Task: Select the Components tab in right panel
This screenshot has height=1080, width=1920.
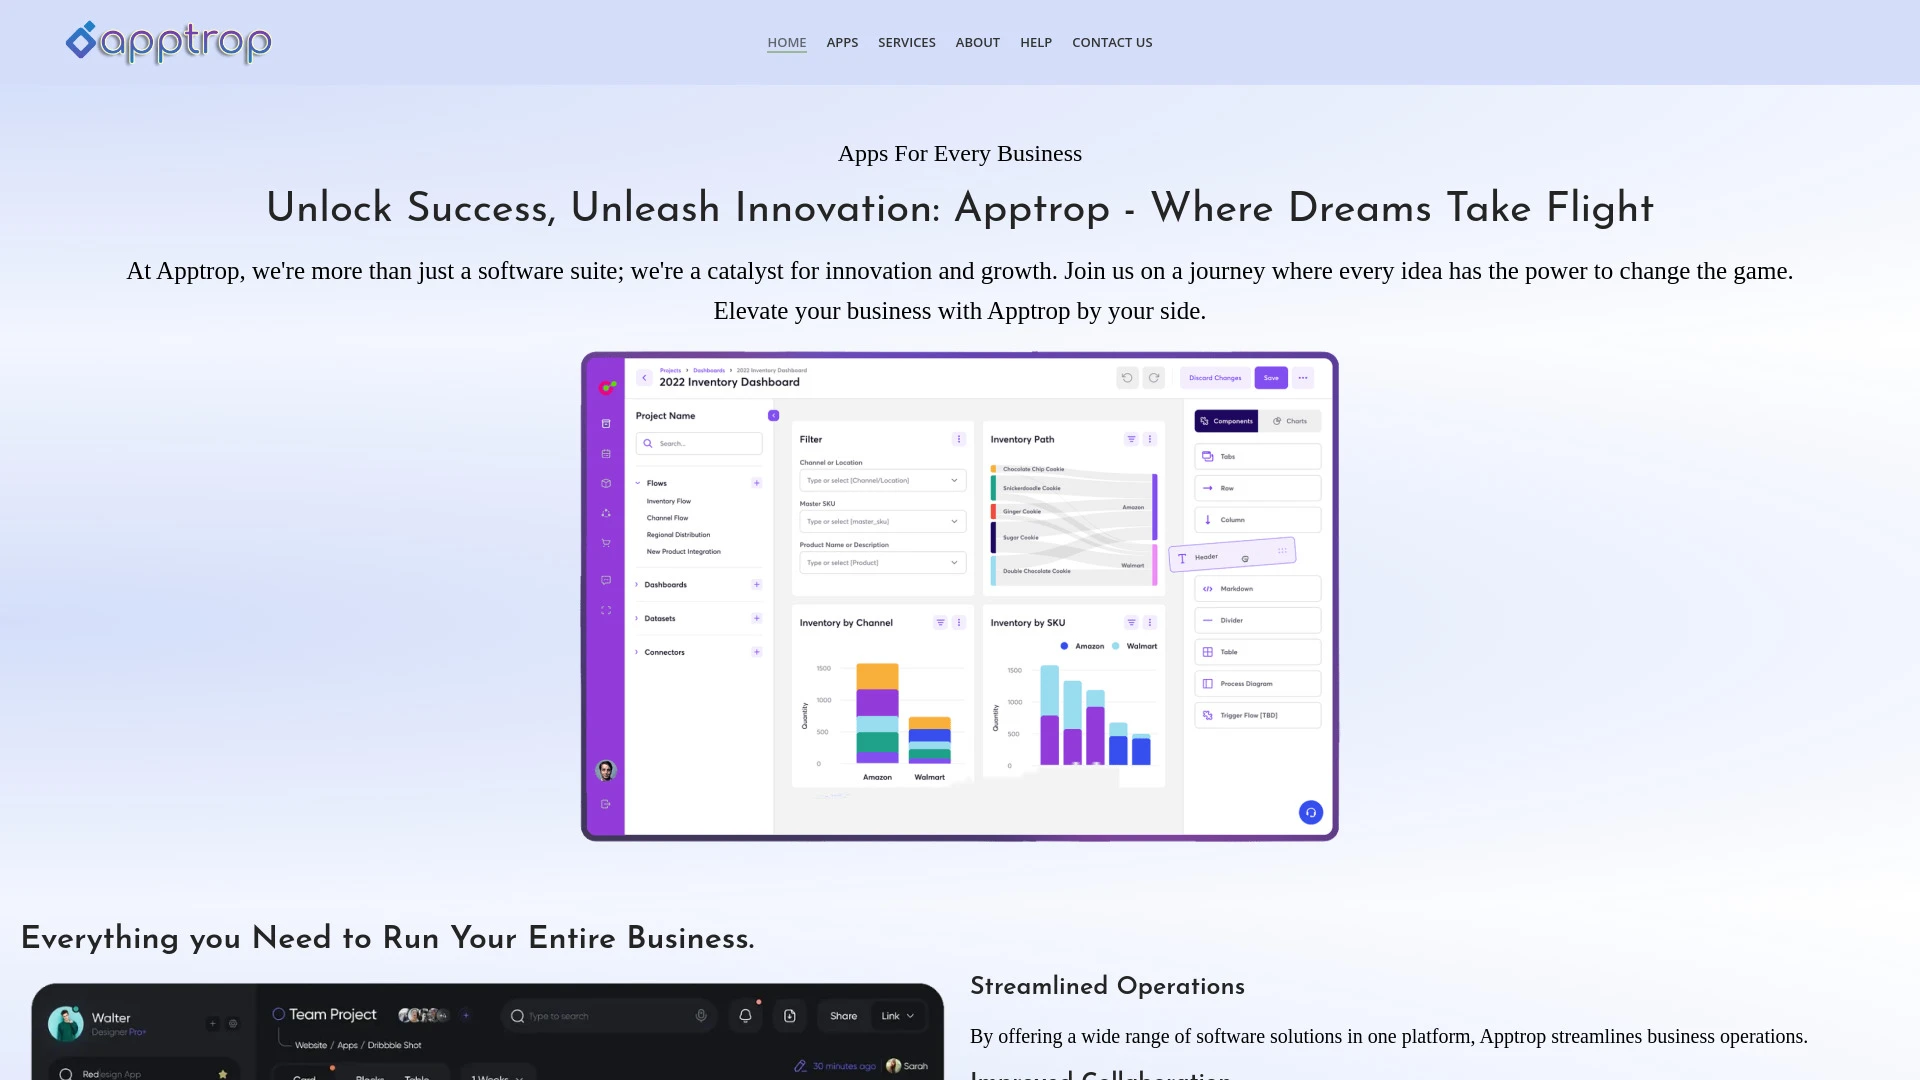Action: point(1224,421)
